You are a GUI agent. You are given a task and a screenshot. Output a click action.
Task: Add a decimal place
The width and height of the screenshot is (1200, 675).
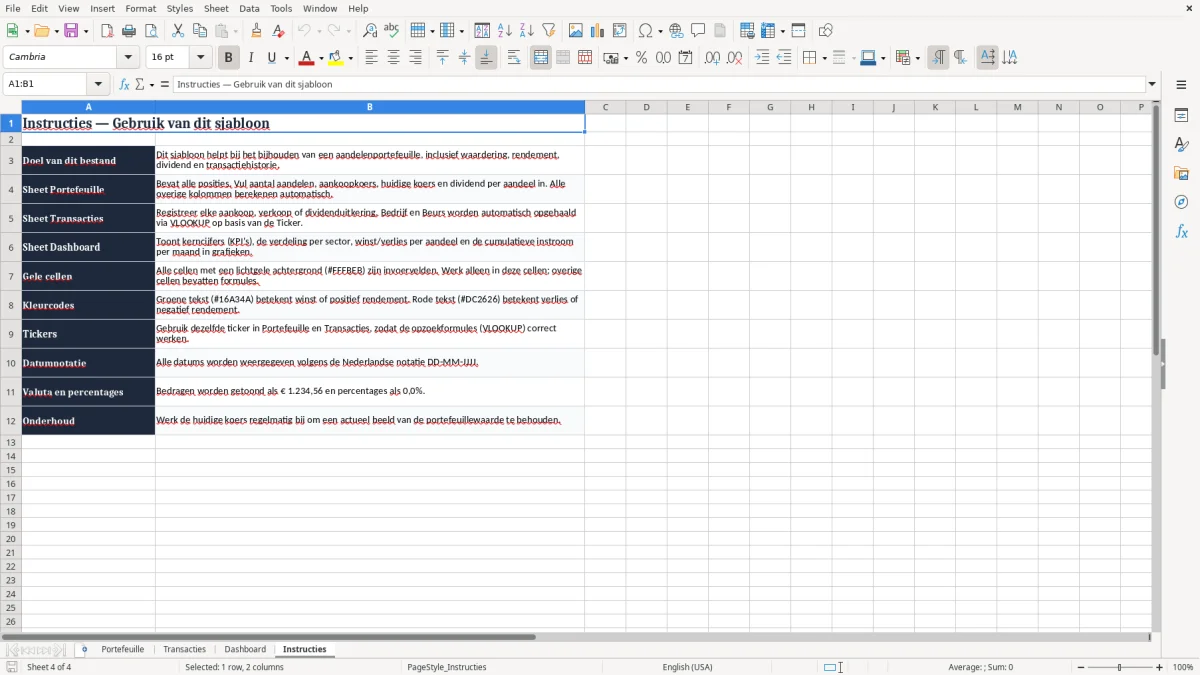(x=712, y=58)
